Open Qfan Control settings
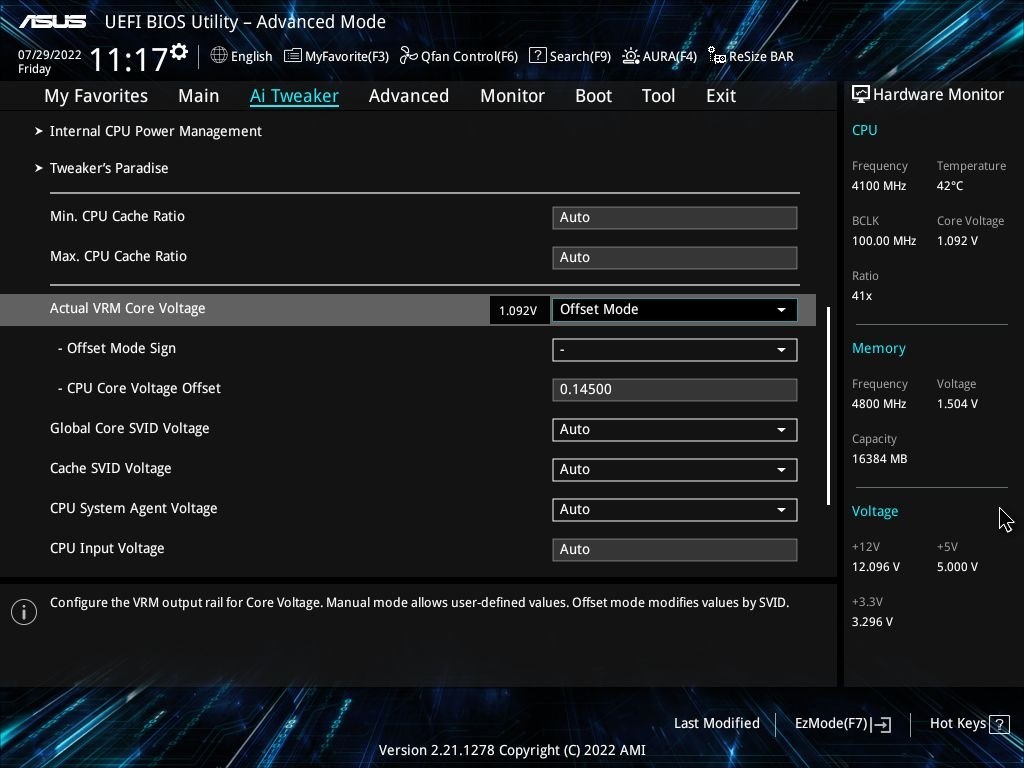 (x=458, y=56)
